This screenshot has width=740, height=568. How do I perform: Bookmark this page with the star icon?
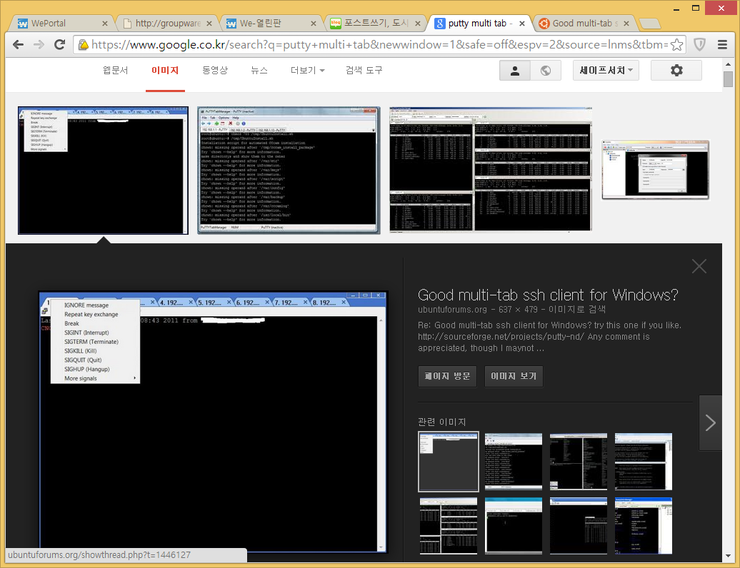pos(677,44)
